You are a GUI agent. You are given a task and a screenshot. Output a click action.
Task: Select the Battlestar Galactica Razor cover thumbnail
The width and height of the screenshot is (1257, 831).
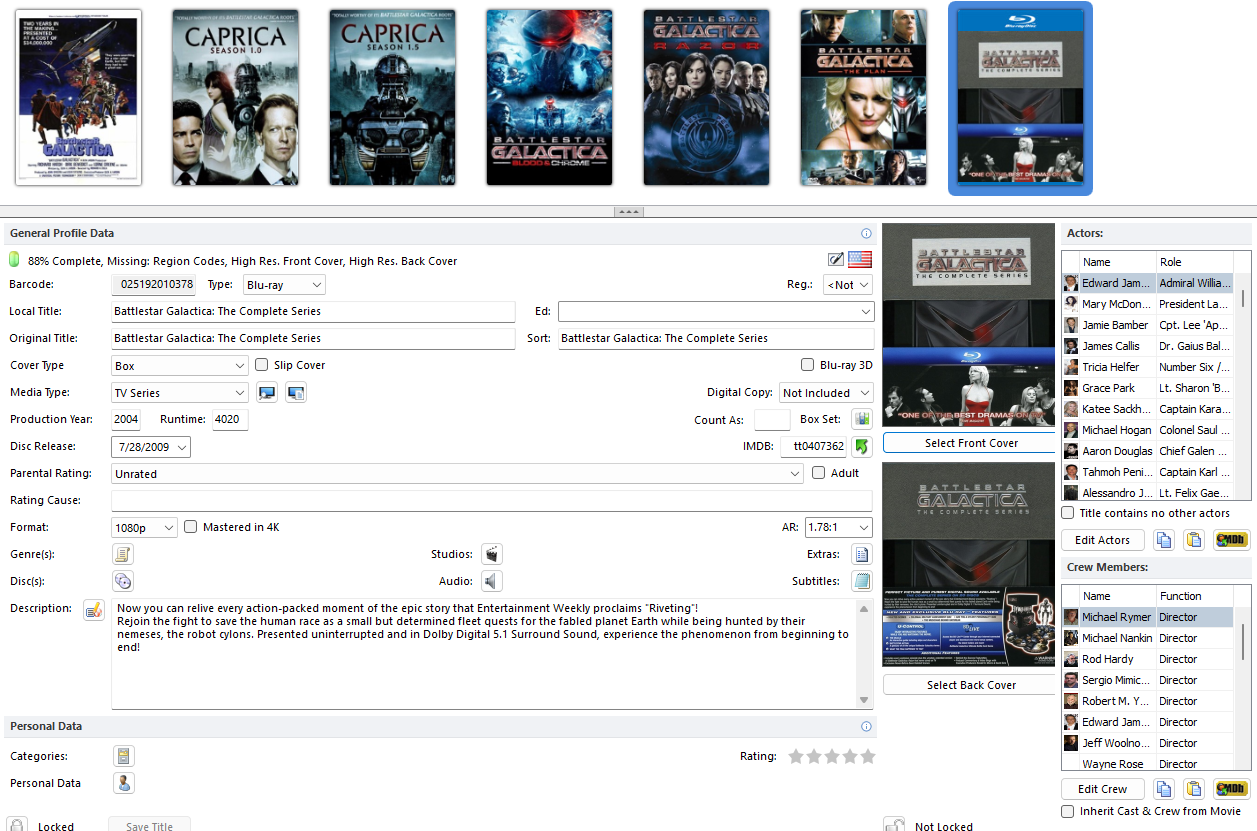click(x=707, y=98)
